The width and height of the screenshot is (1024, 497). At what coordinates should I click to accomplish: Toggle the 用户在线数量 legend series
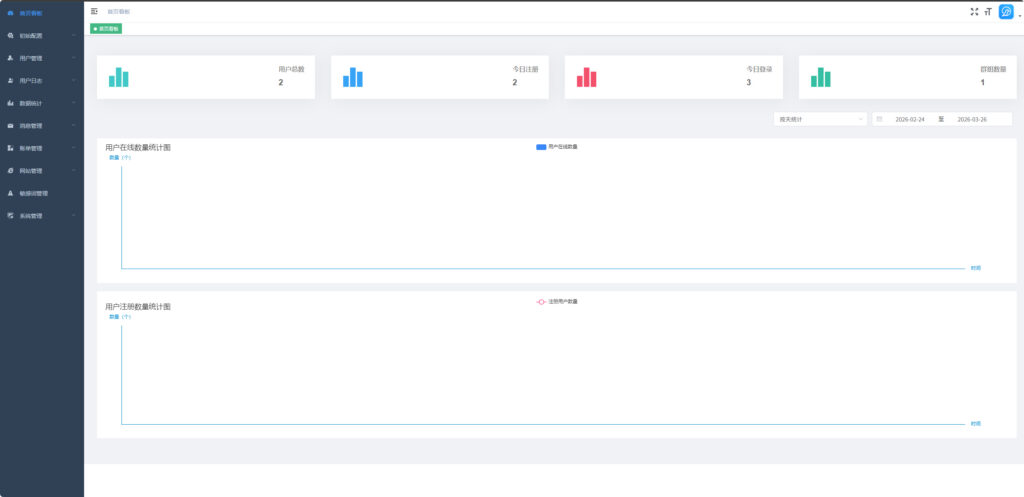click(x=557, y=147)
